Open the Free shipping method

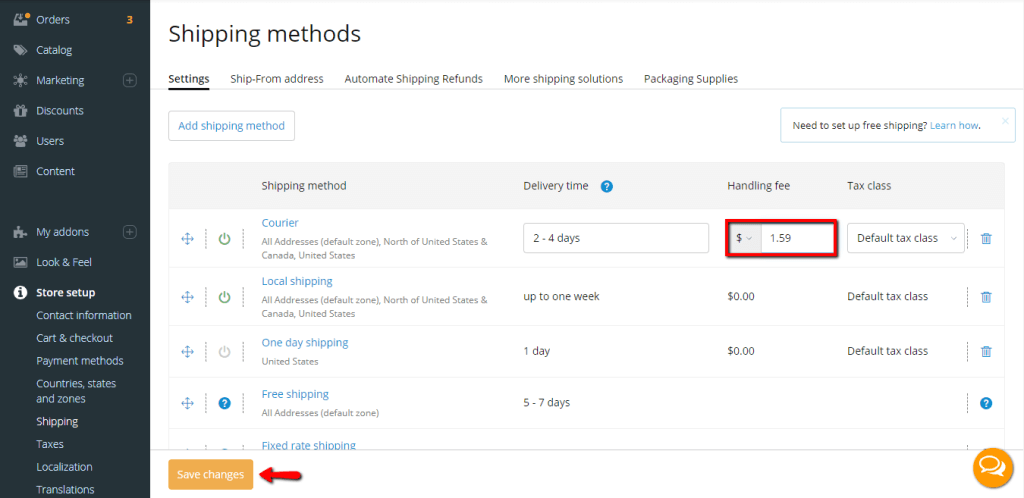click(295, 394)
